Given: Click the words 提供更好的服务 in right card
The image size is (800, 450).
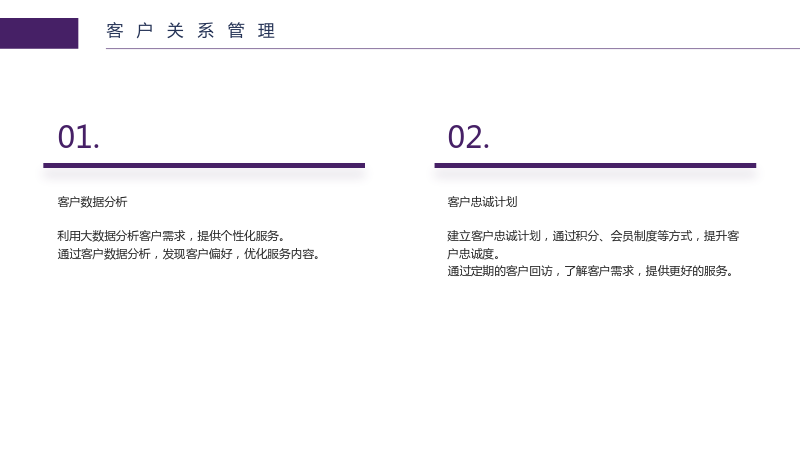Looking at the screenshot, I should click(687, 271).
